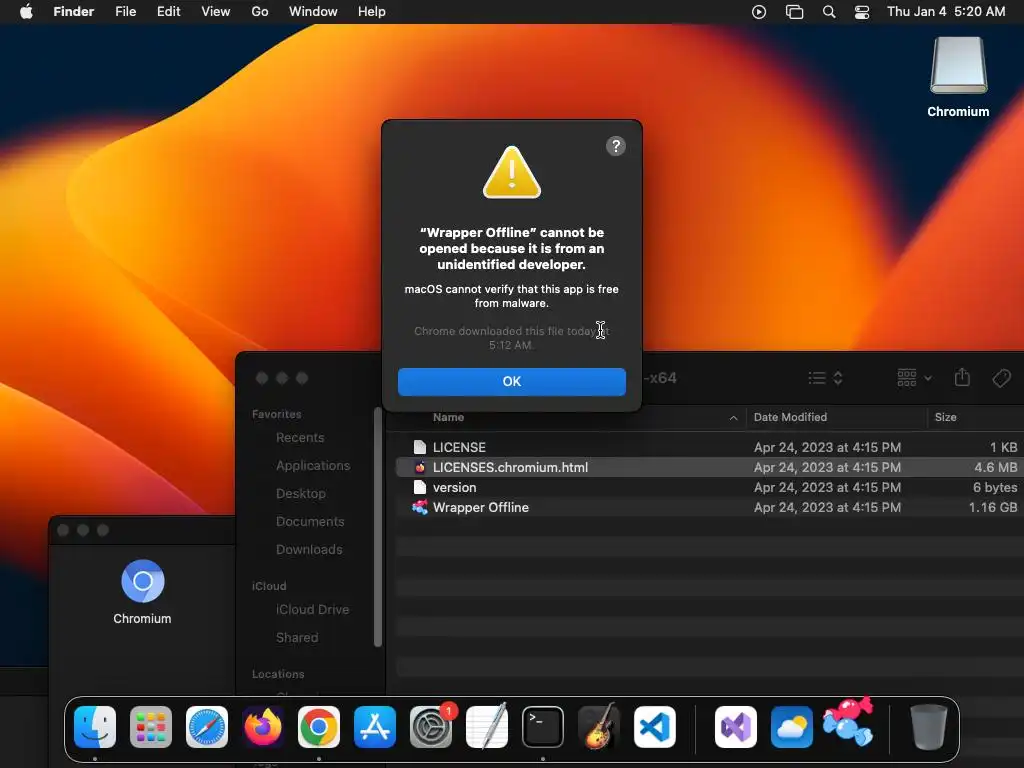Open the Trash from the Dock
The width and height of the screenshot is (1024, 768).
tap(929, 727)
